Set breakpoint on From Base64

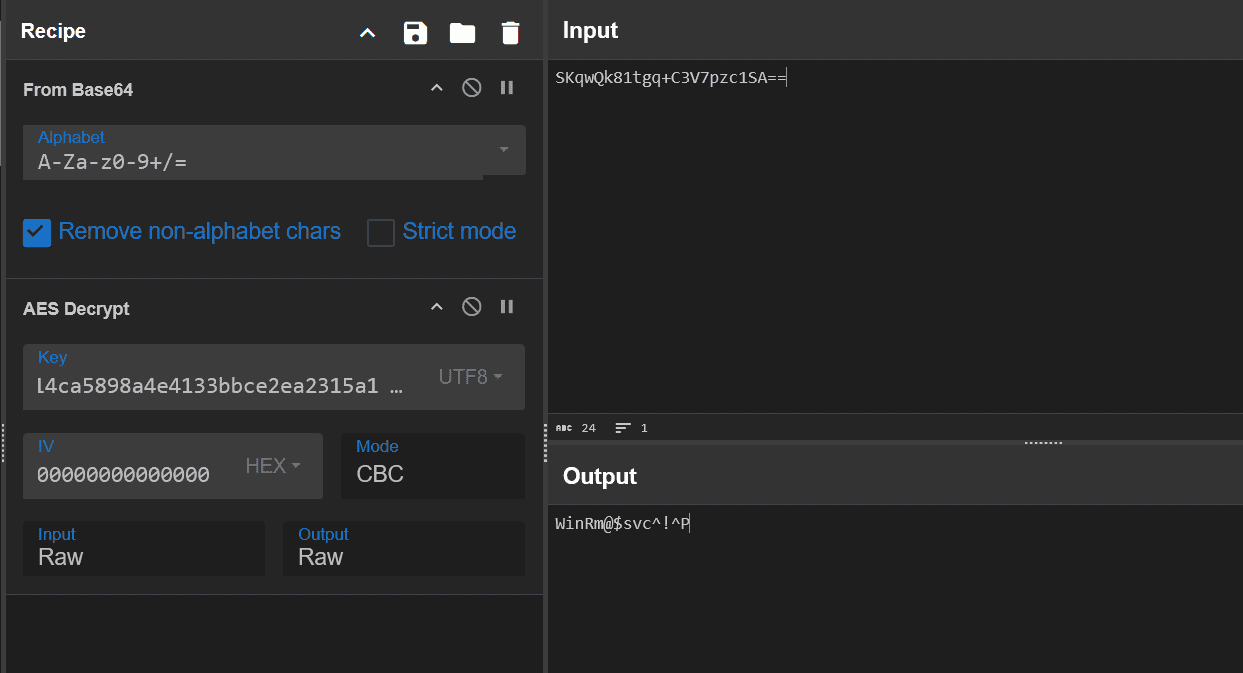click(507, 88)
